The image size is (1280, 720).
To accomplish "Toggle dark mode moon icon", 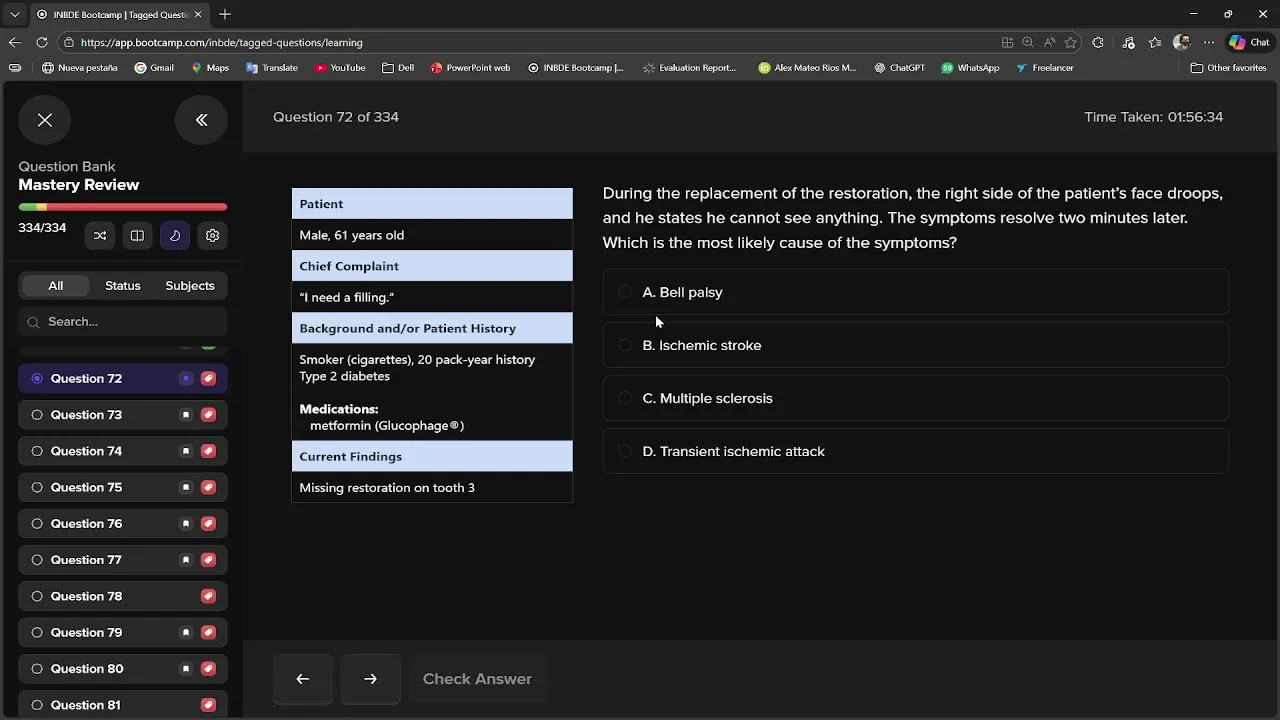I will 175,236.
